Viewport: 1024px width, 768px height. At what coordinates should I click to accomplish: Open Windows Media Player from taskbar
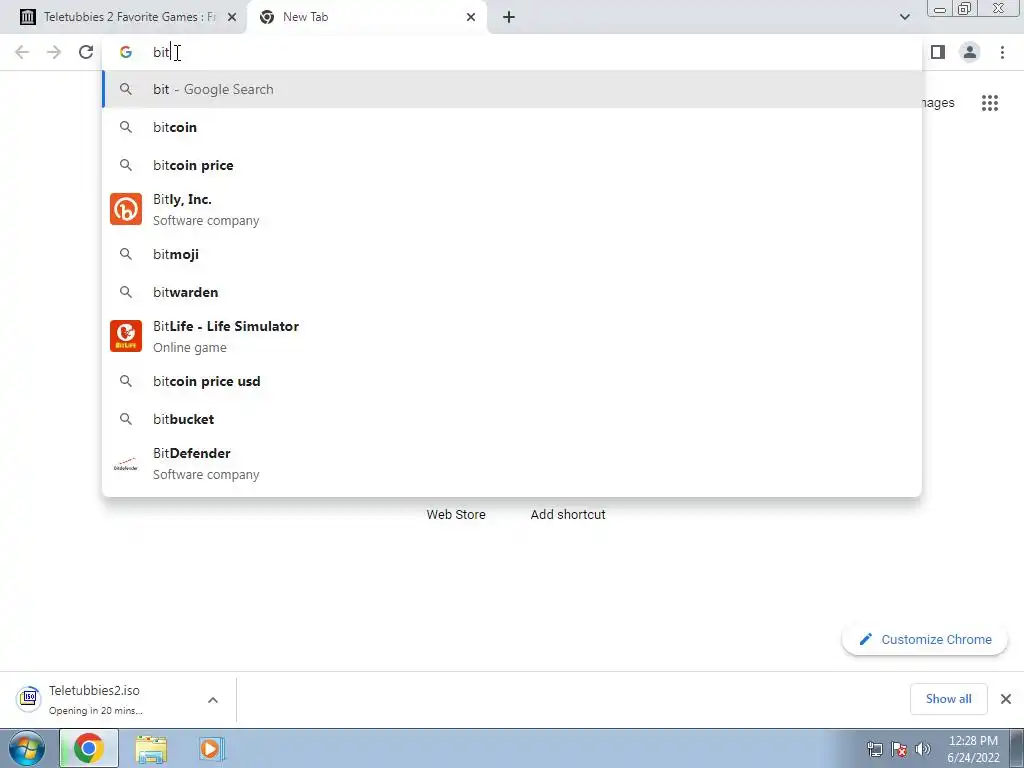(x=211, y=749)
